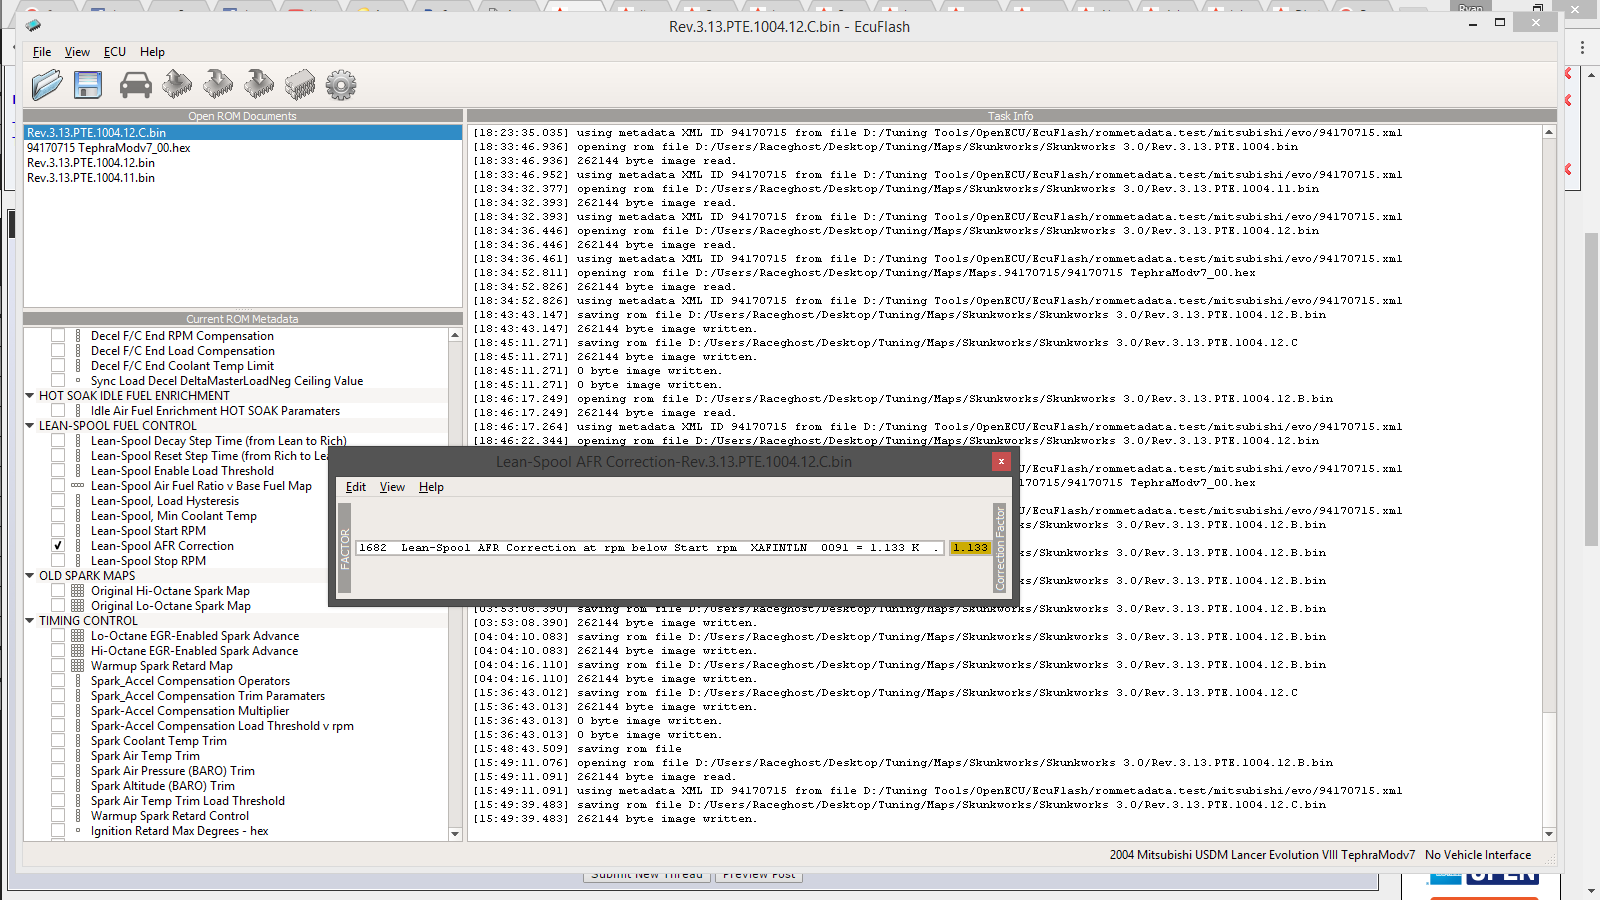Open Options via the gear toolbar icon
Screen dimensions: 1600x900
pos(341,85)
